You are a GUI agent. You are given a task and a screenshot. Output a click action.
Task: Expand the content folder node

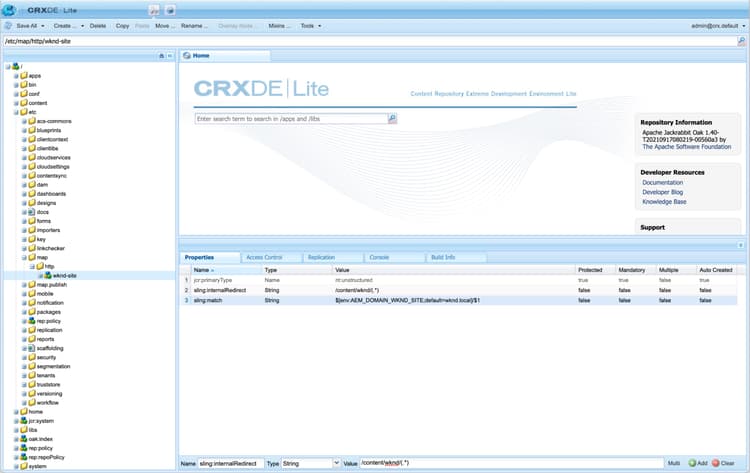(16, 103)
